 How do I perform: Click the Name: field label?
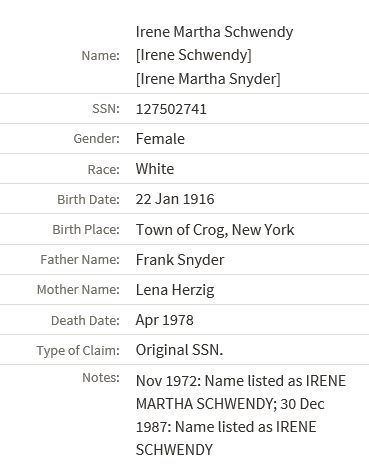(x=100, y=56)
